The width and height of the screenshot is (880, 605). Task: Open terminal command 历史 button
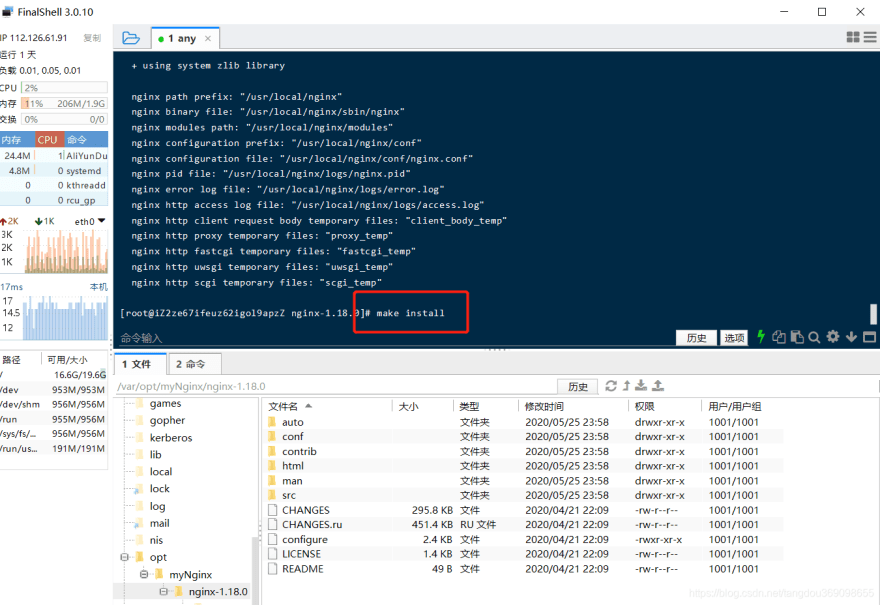pyautogui.click(x=696, y=337)
